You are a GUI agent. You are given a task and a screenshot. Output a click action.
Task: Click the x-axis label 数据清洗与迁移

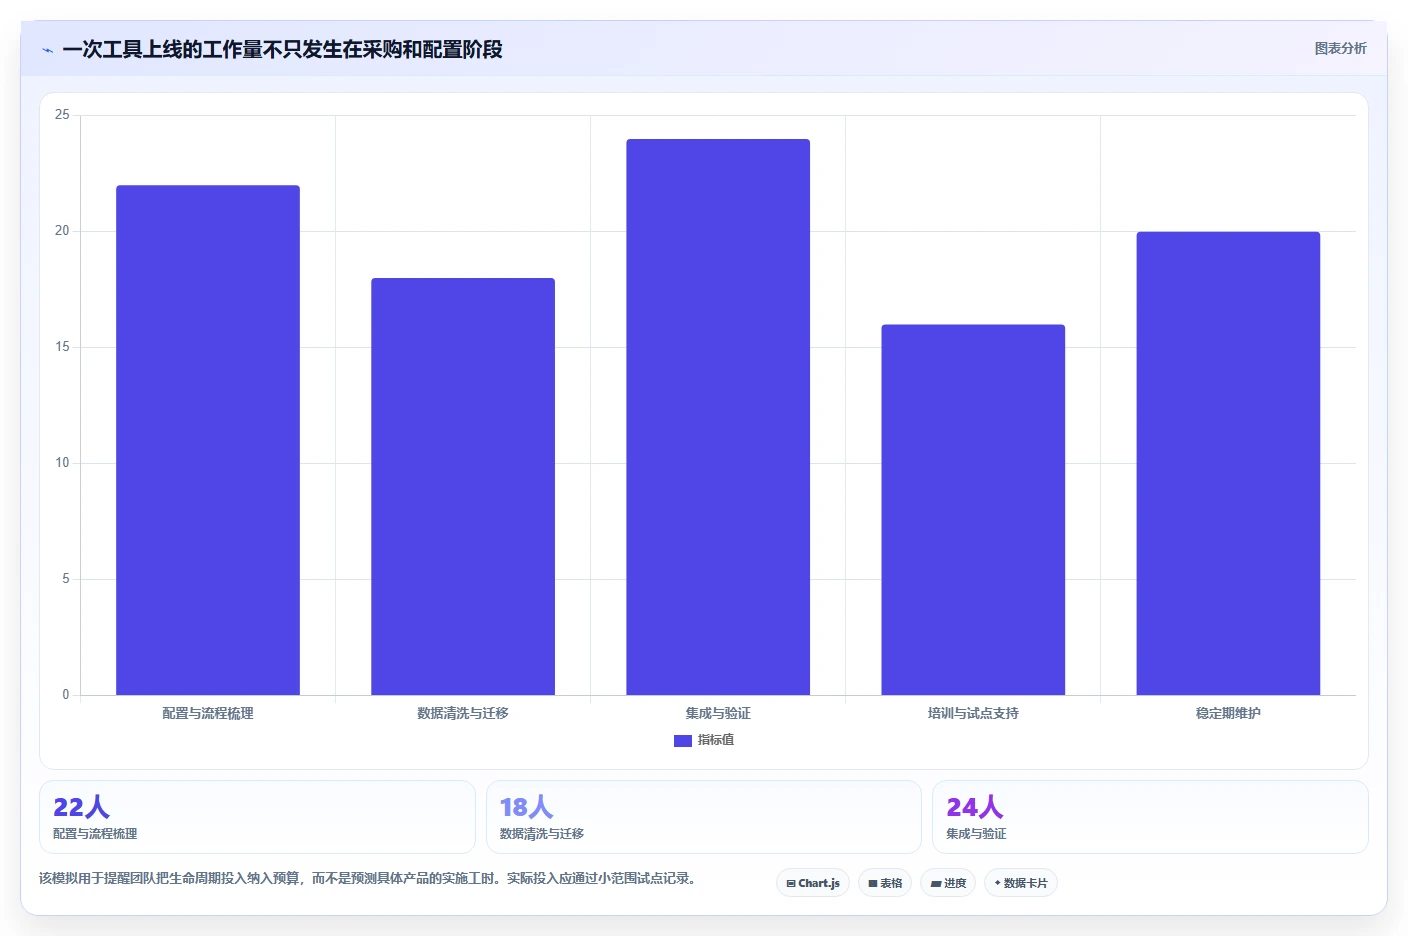point(463,713)
